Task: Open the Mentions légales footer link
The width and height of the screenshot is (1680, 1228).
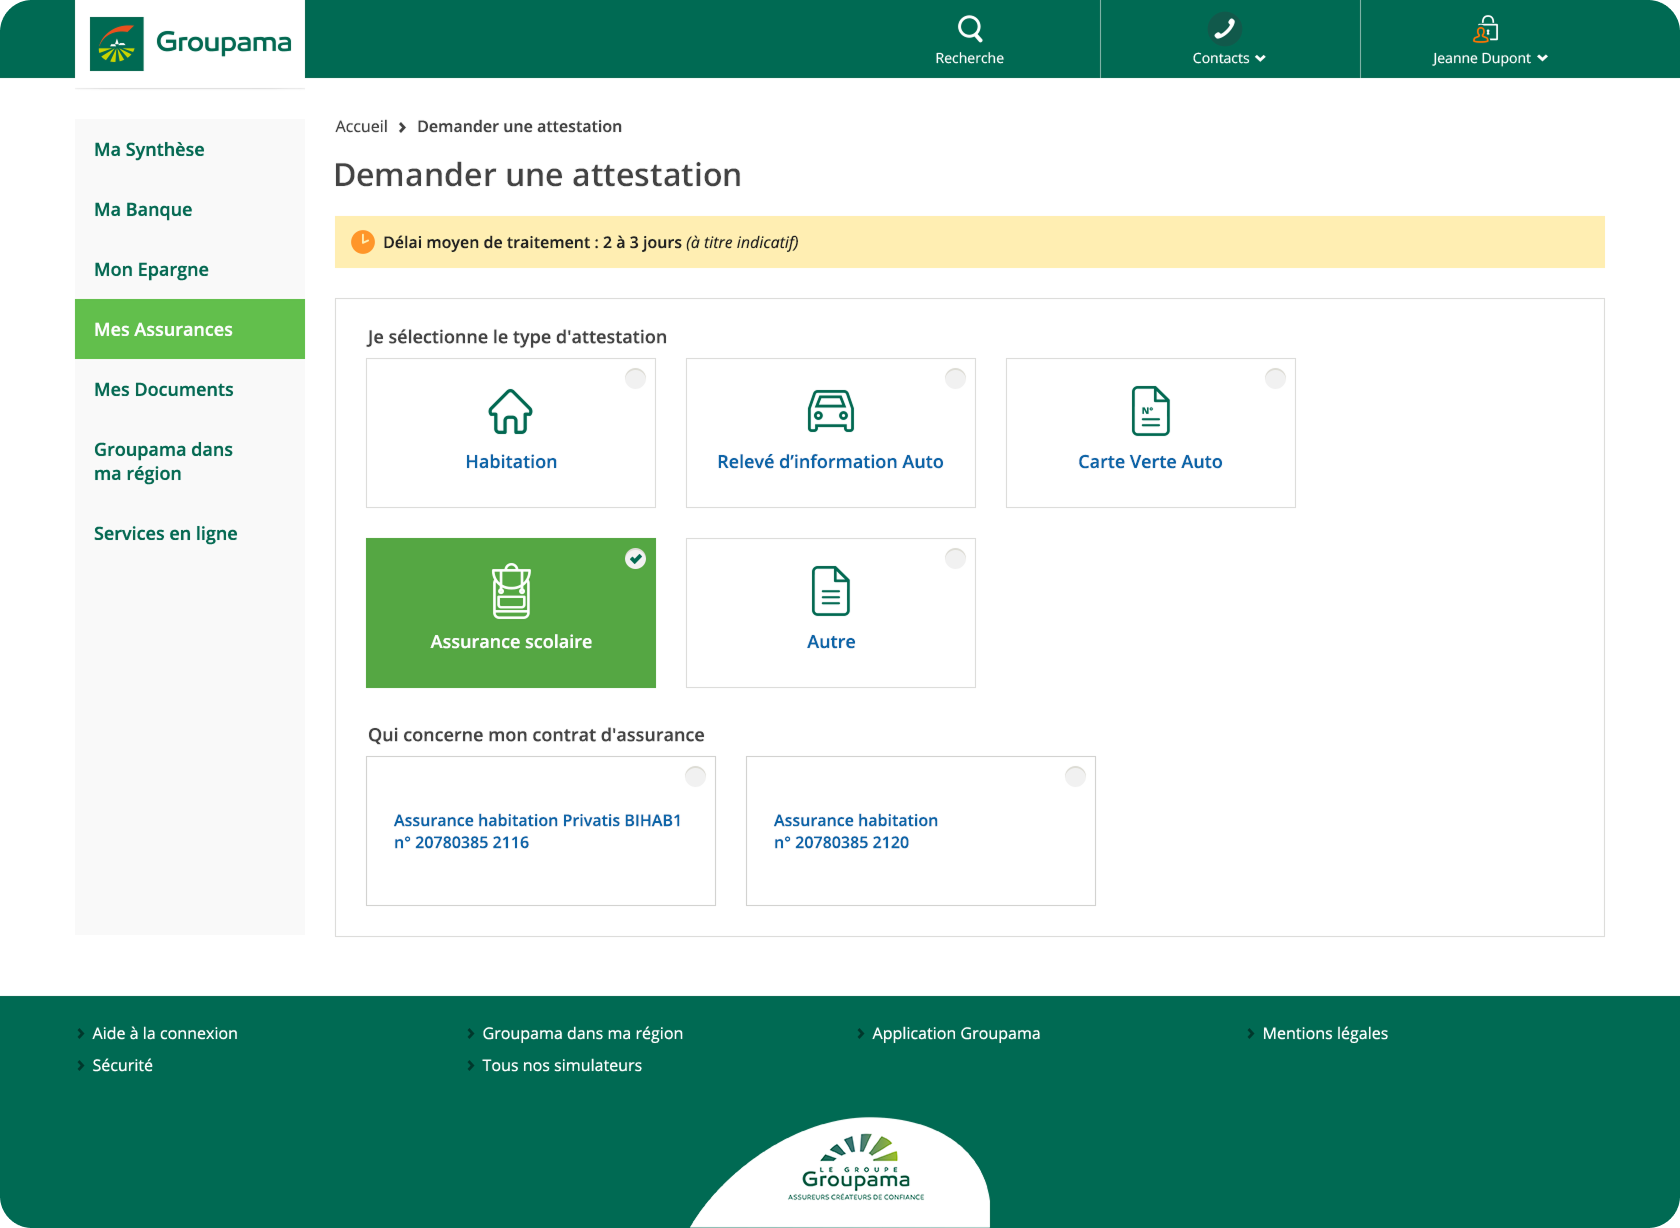Action: (x=1325, y=1033)
